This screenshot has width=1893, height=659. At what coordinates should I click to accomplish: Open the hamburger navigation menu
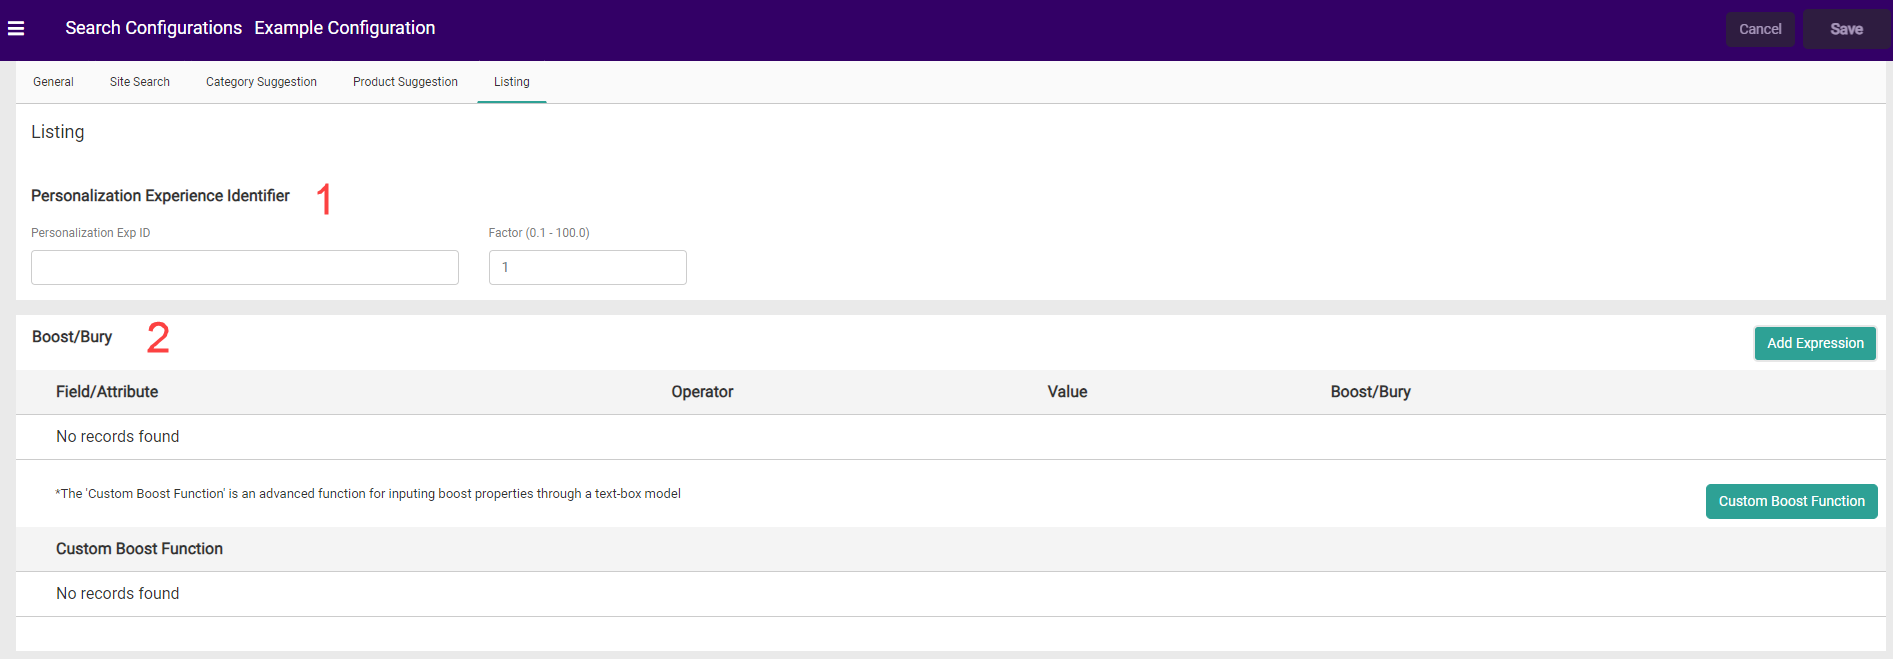(x=16, y=28)
